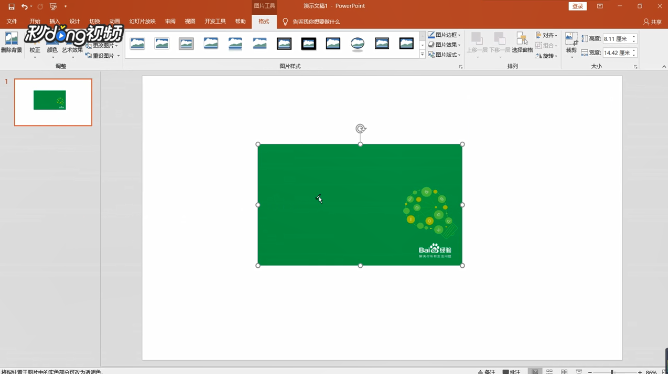
Task: Click 重设图片 (Reset Picture) button
Action: click(x=102, y=56)
